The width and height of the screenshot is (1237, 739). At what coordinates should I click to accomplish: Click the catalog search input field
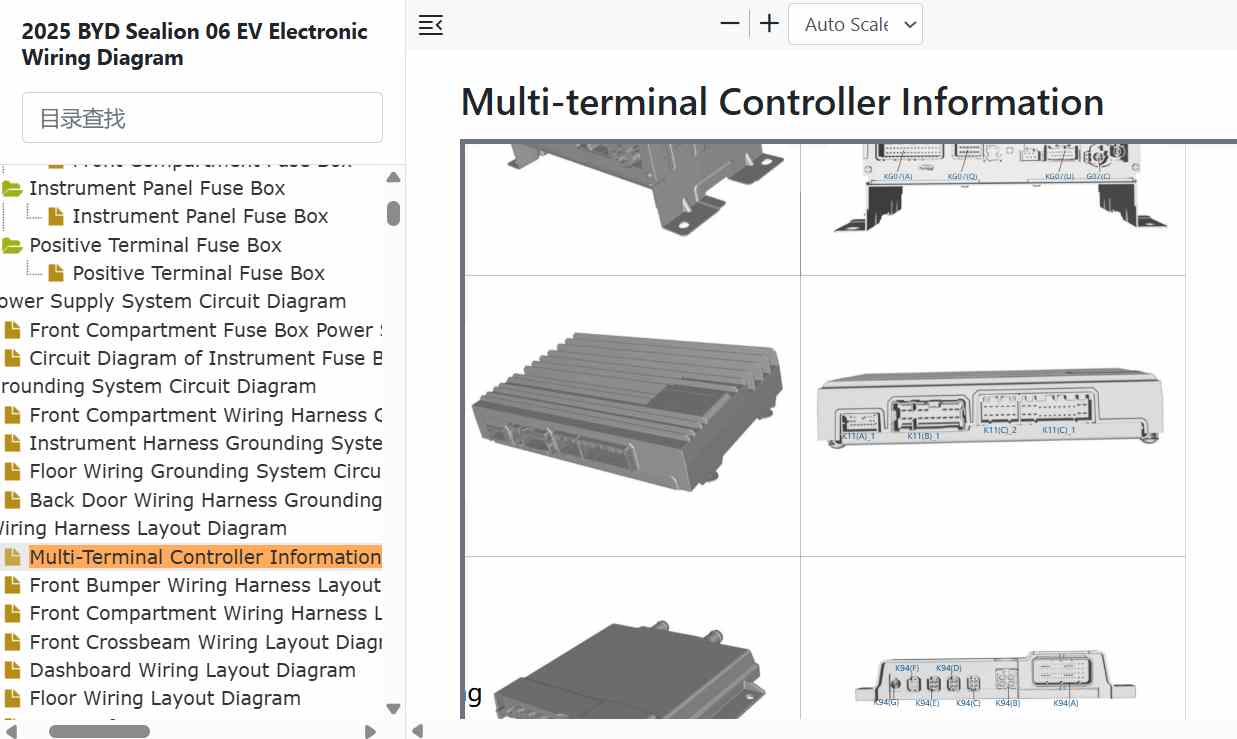[202, 118]
